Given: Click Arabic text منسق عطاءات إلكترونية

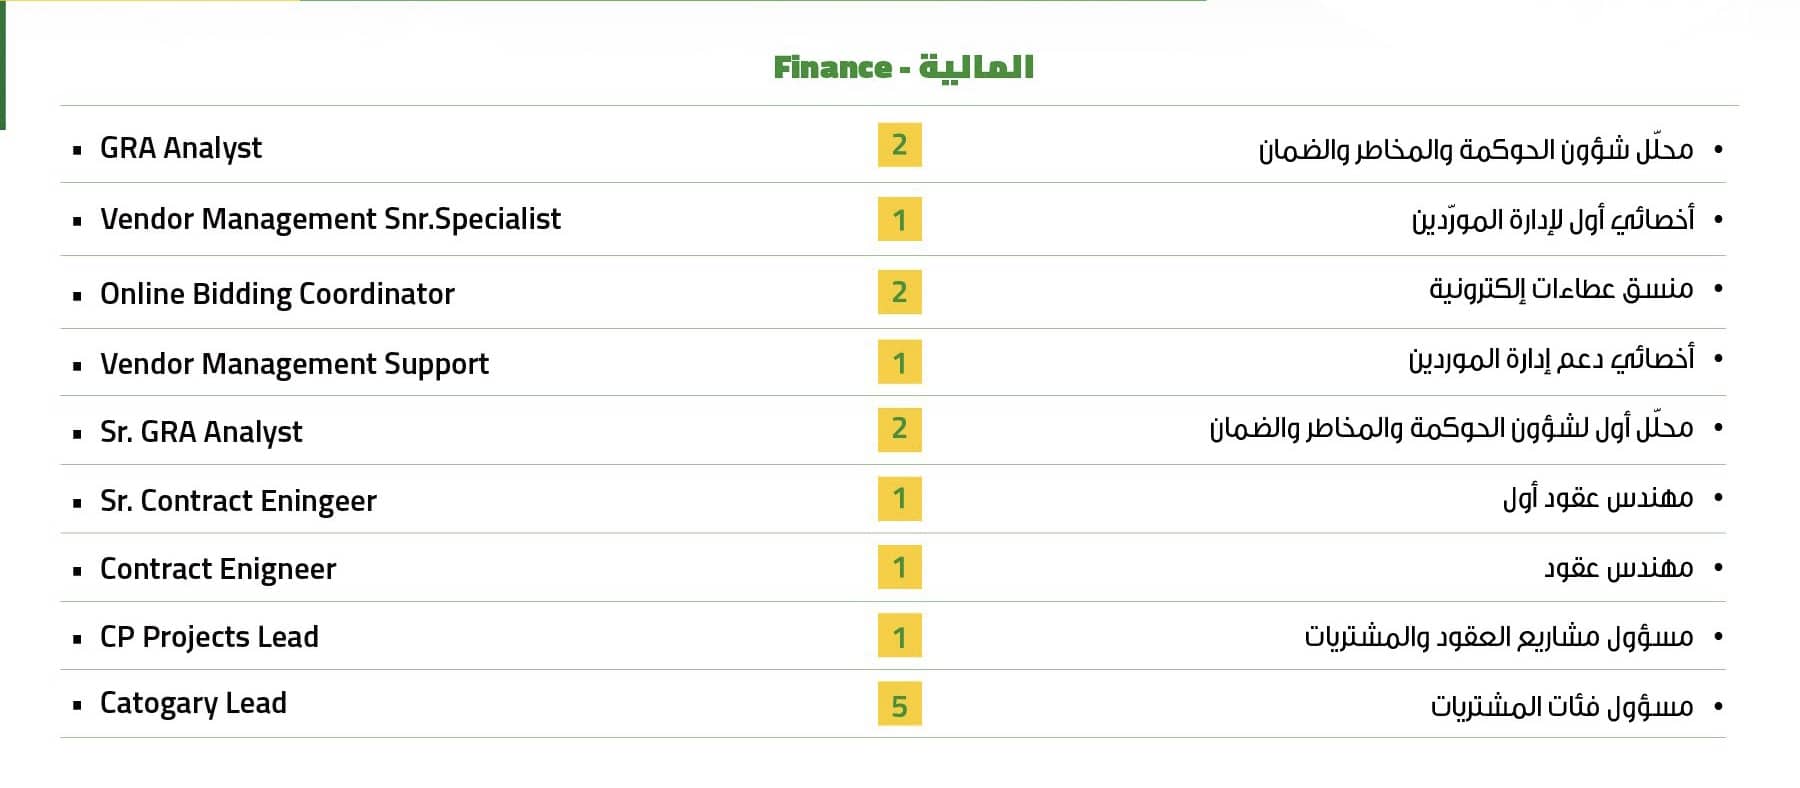Looking at the screenshot, I should (x=1561, y=289).
